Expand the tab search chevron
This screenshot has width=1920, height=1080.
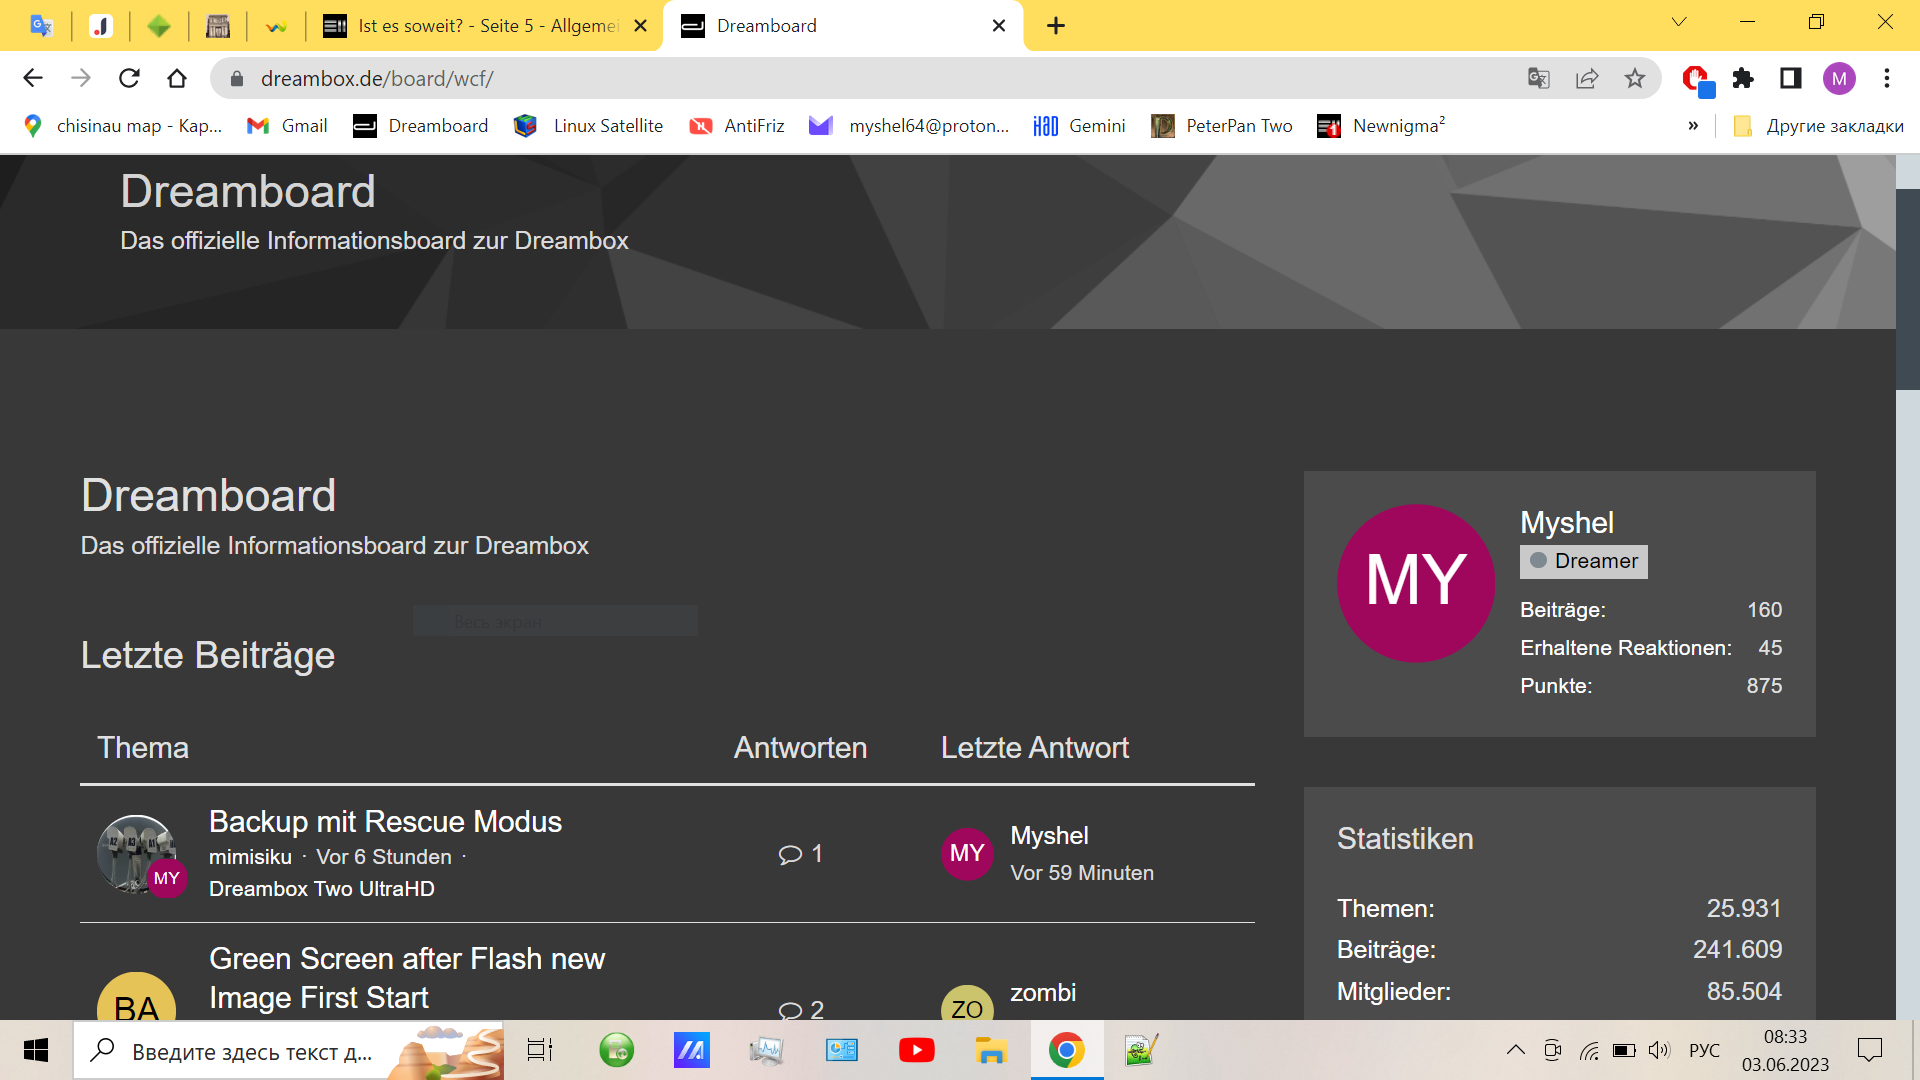1679,22
